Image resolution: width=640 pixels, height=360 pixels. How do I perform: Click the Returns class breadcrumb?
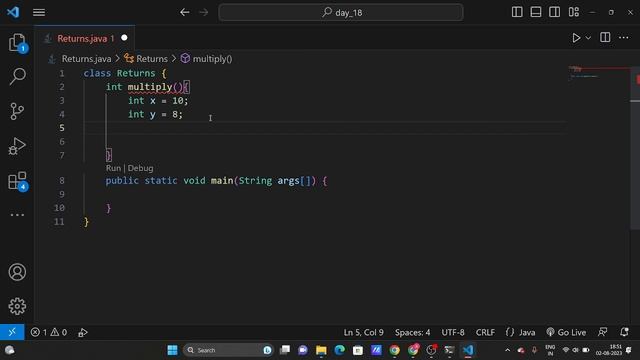point(151,59)
